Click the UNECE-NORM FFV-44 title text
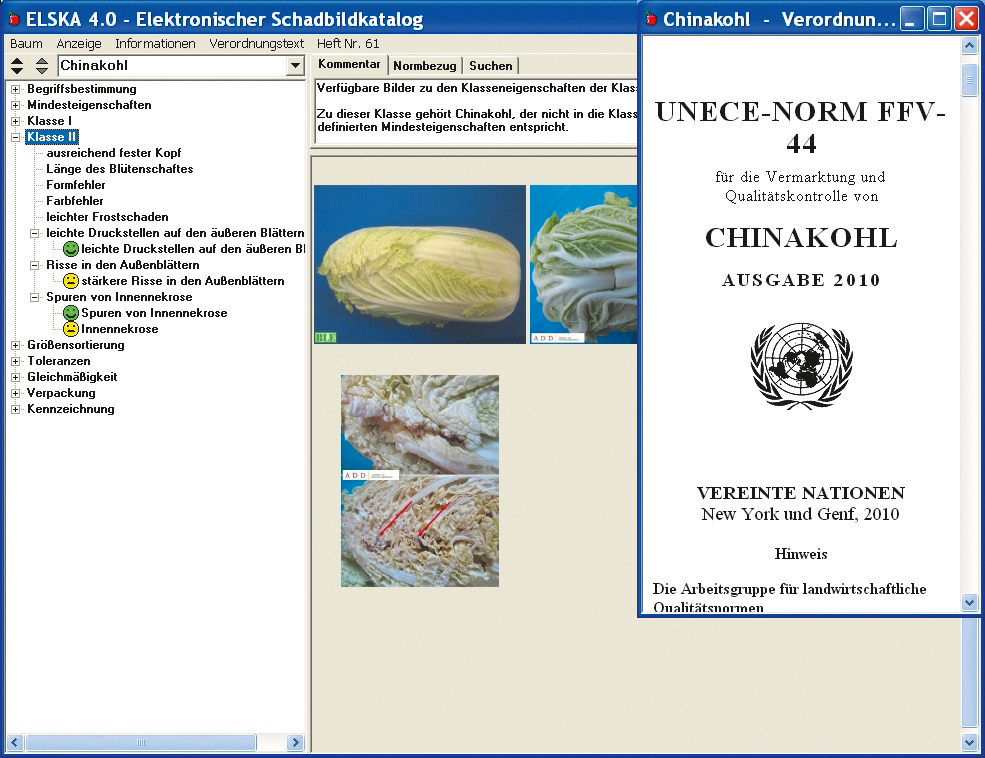Viewport: 985px width, 758px height. [x=800, y=127]
